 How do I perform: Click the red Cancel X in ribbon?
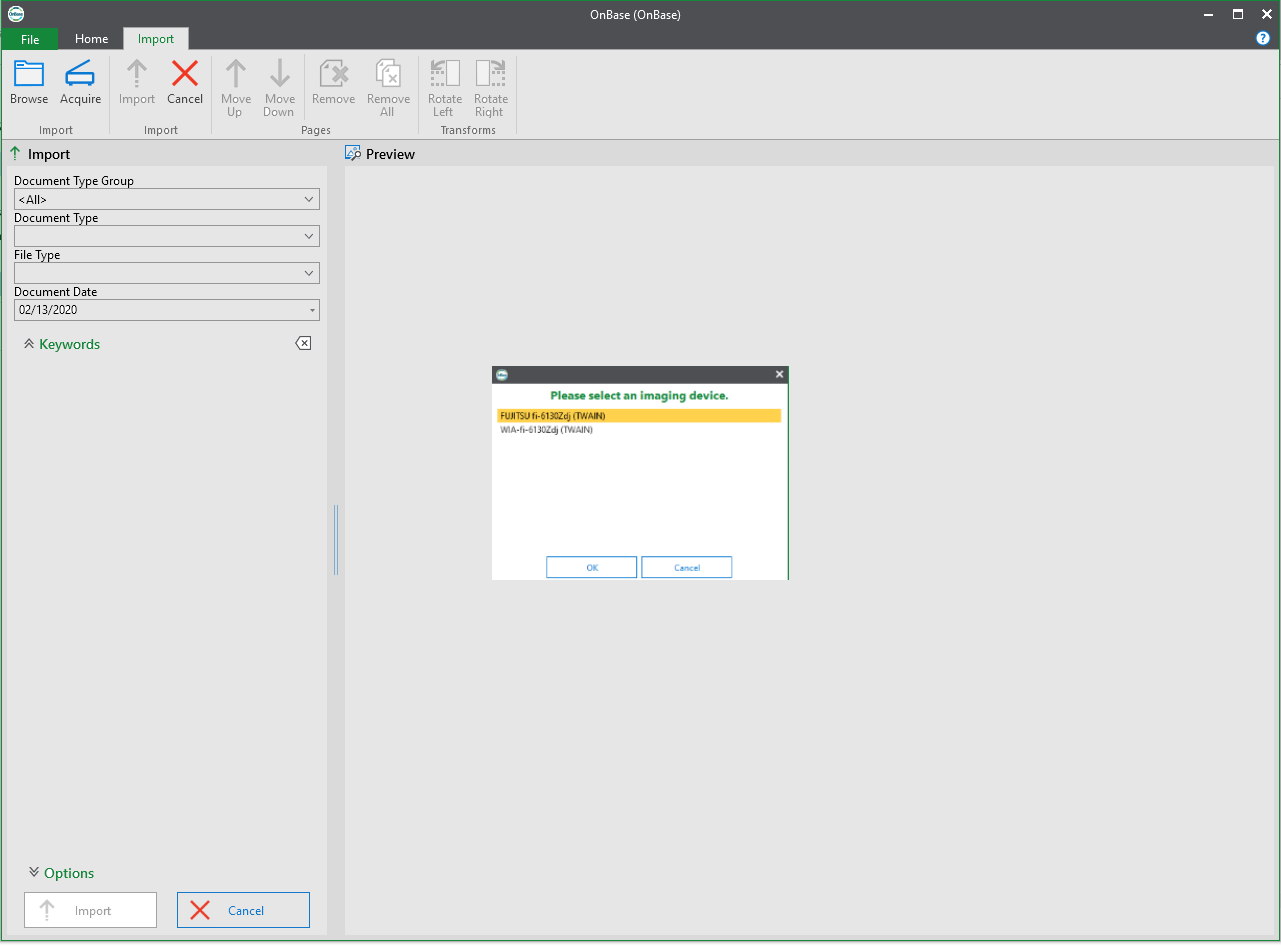coord(185,73)
